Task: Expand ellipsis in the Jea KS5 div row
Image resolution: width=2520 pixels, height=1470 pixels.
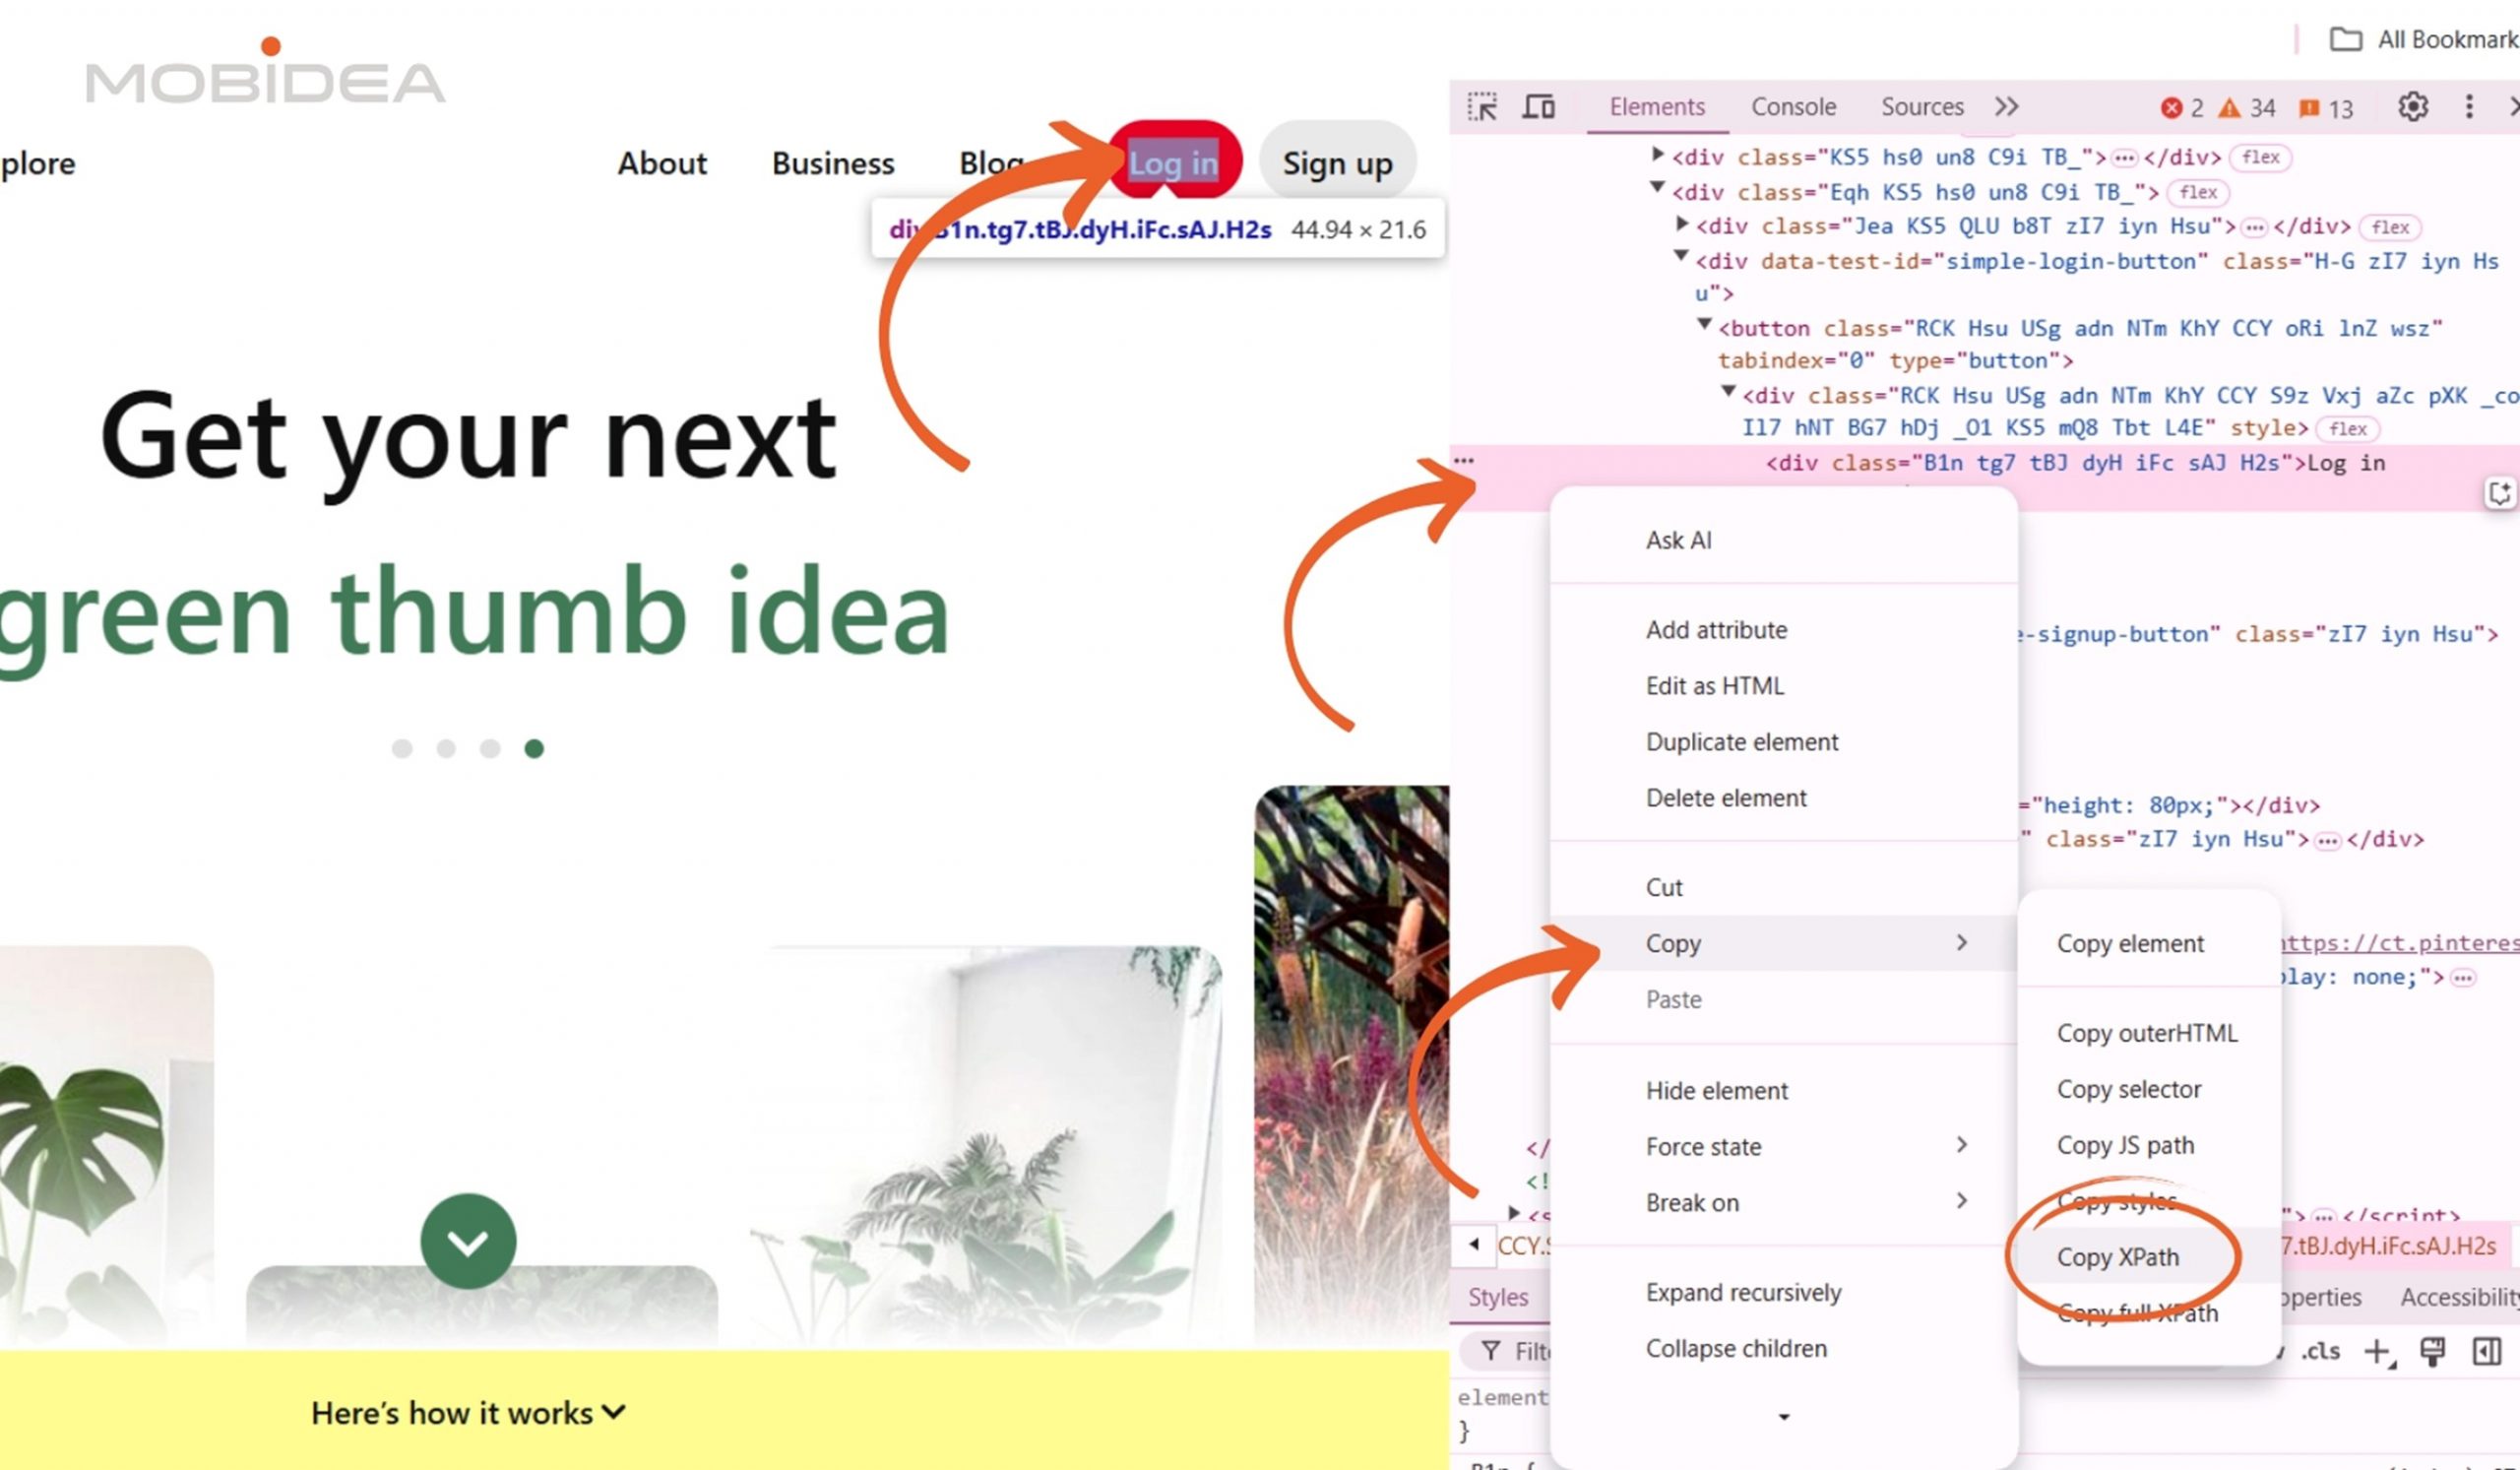Action: (2253, 228)
